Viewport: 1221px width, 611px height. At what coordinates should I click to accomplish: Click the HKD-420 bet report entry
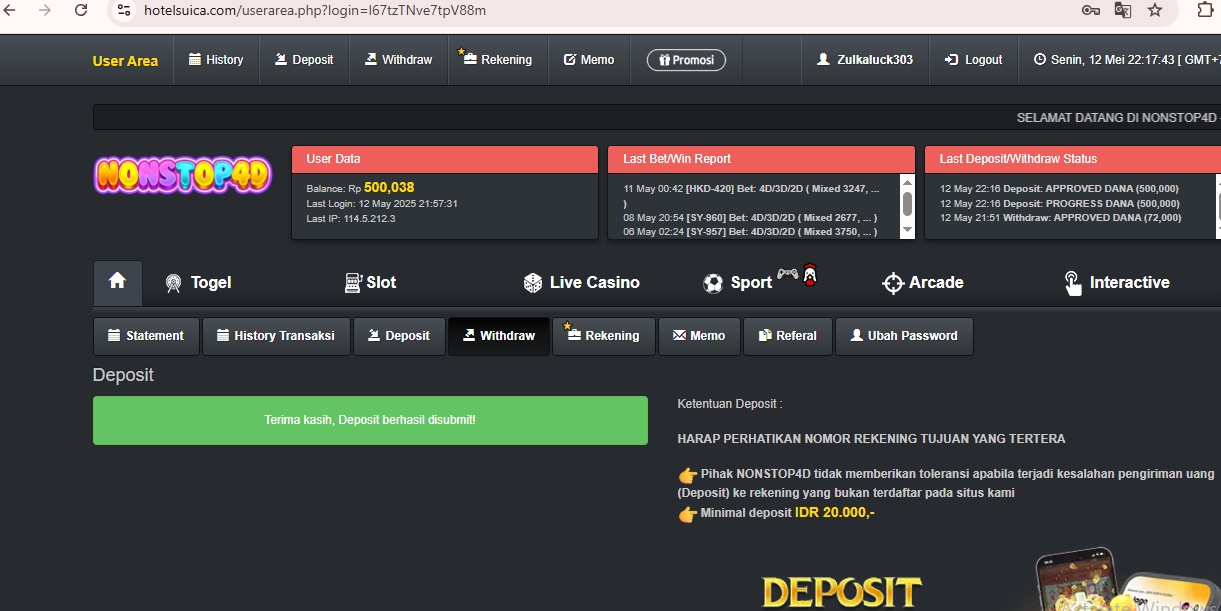[752, 188]
